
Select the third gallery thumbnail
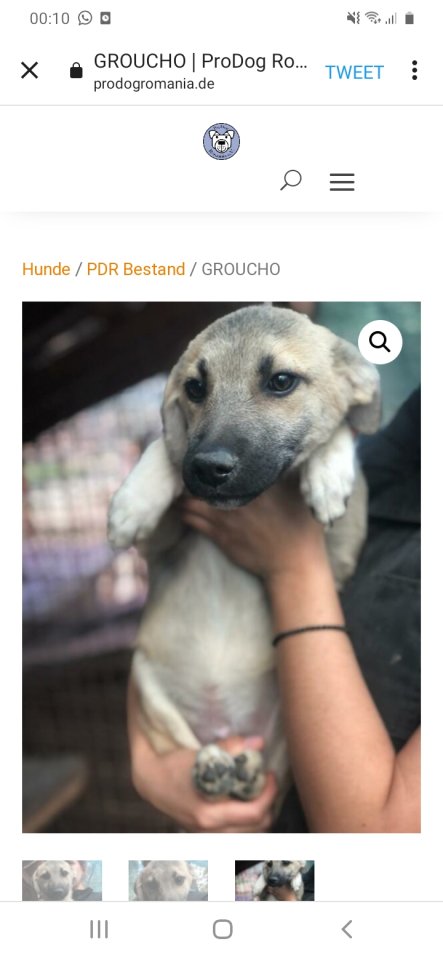(x=275, y=880)
